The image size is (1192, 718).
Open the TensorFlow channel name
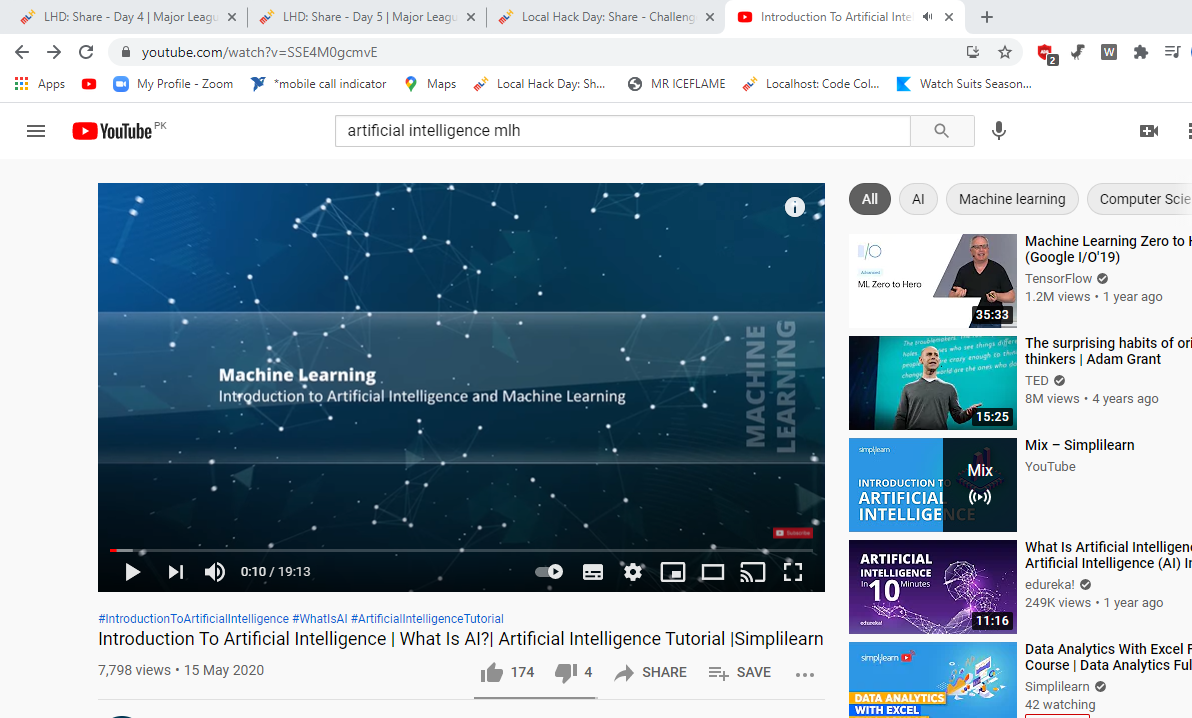1058,278
